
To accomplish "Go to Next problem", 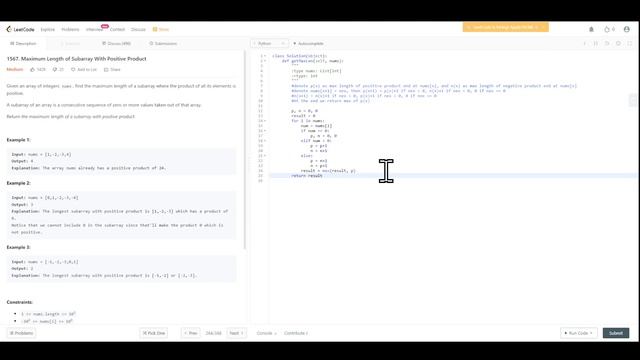I will tap(236, 333).
